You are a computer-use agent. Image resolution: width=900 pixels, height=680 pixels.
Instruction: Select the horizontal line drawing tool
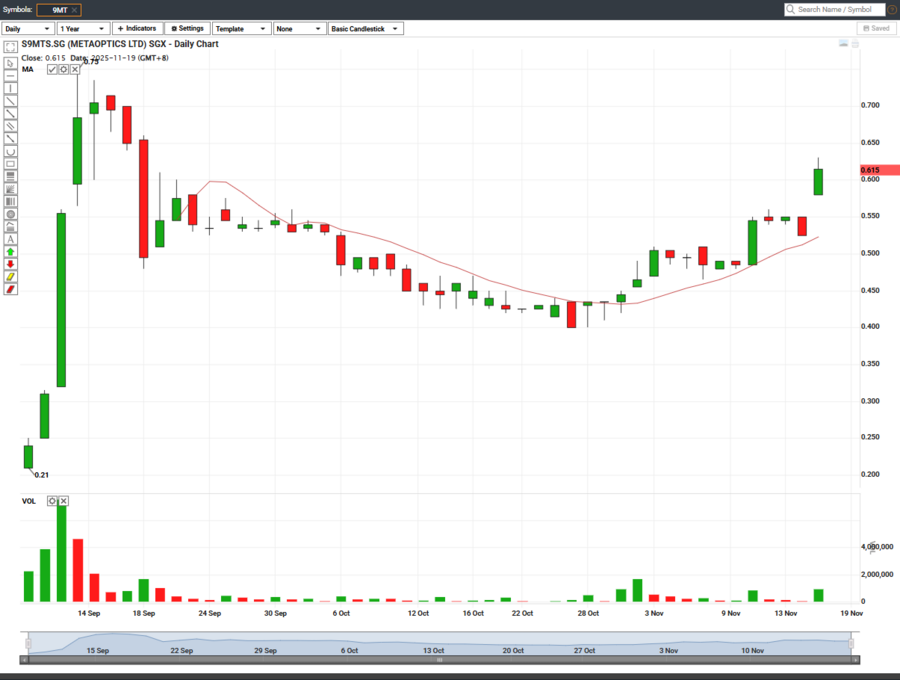pos(10,75)
